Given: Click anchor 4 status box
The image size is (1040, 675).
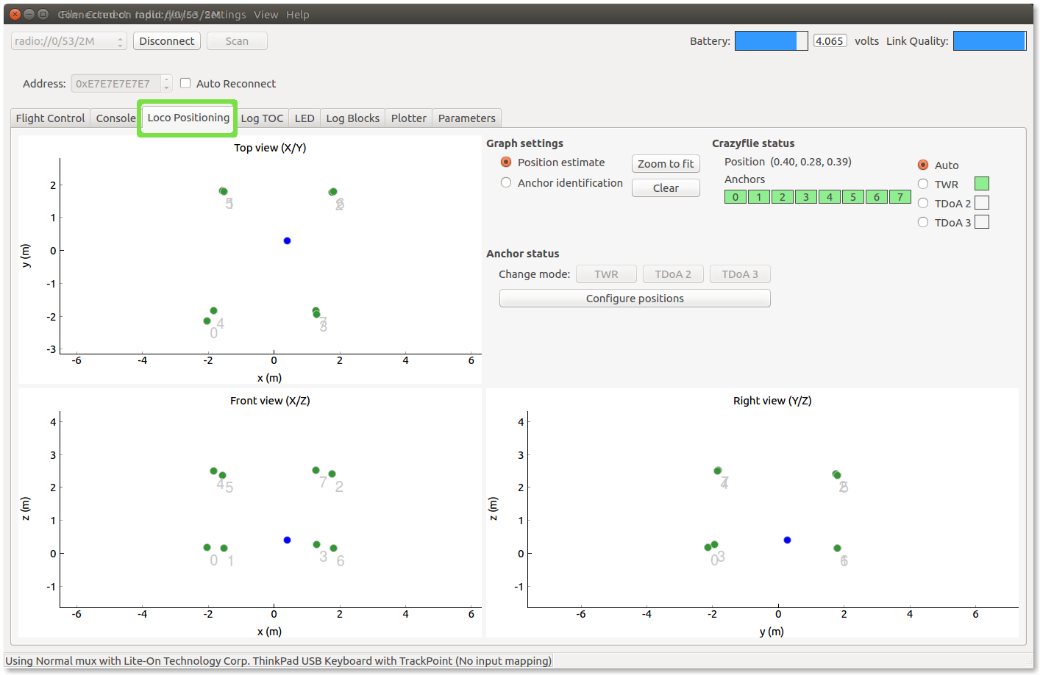Looking at the screenshot, I should pyautogui.click(x=829, y=197).
